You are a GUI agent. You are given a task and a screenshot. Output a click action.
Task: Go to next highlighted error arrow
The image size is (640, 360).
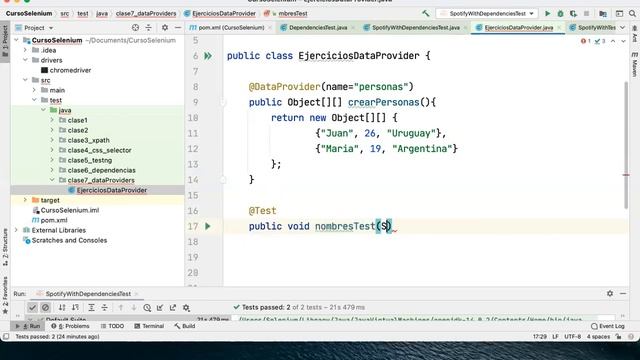(623, 41)
